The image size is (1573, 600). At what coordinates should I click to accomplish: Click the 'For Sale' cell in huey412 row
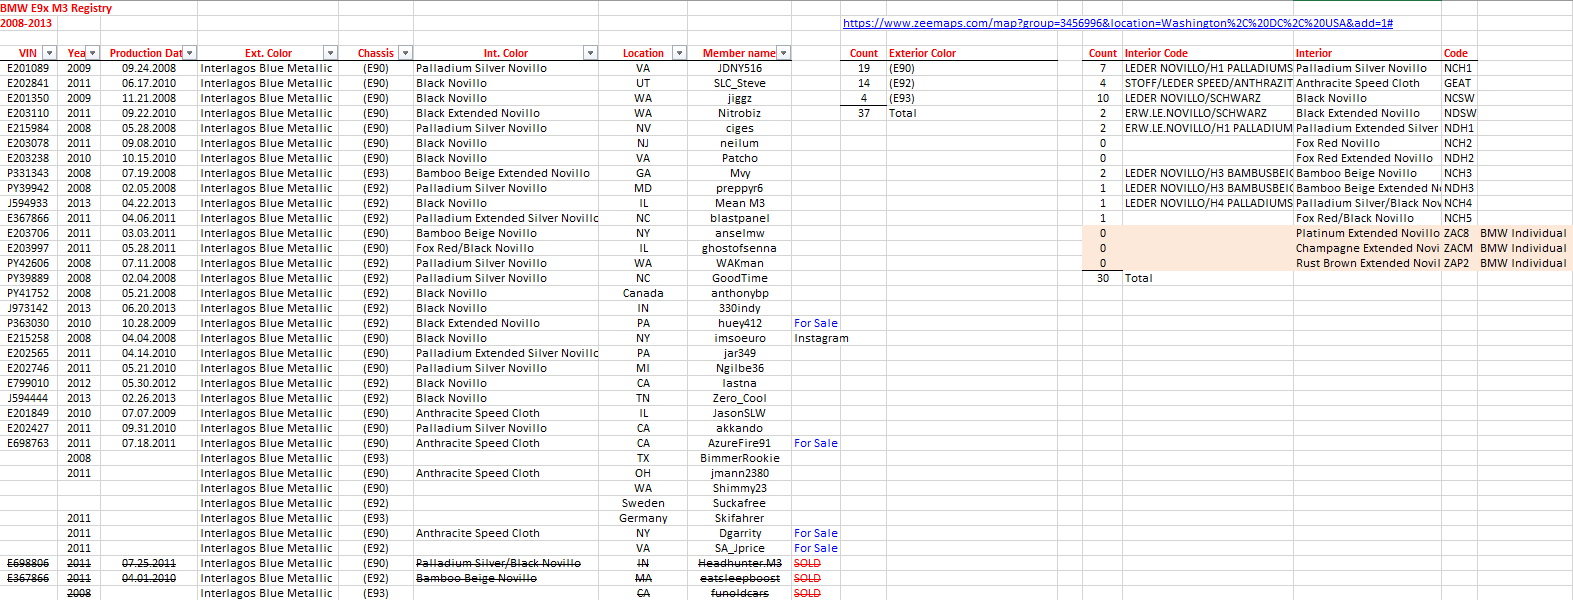point(816,323)
